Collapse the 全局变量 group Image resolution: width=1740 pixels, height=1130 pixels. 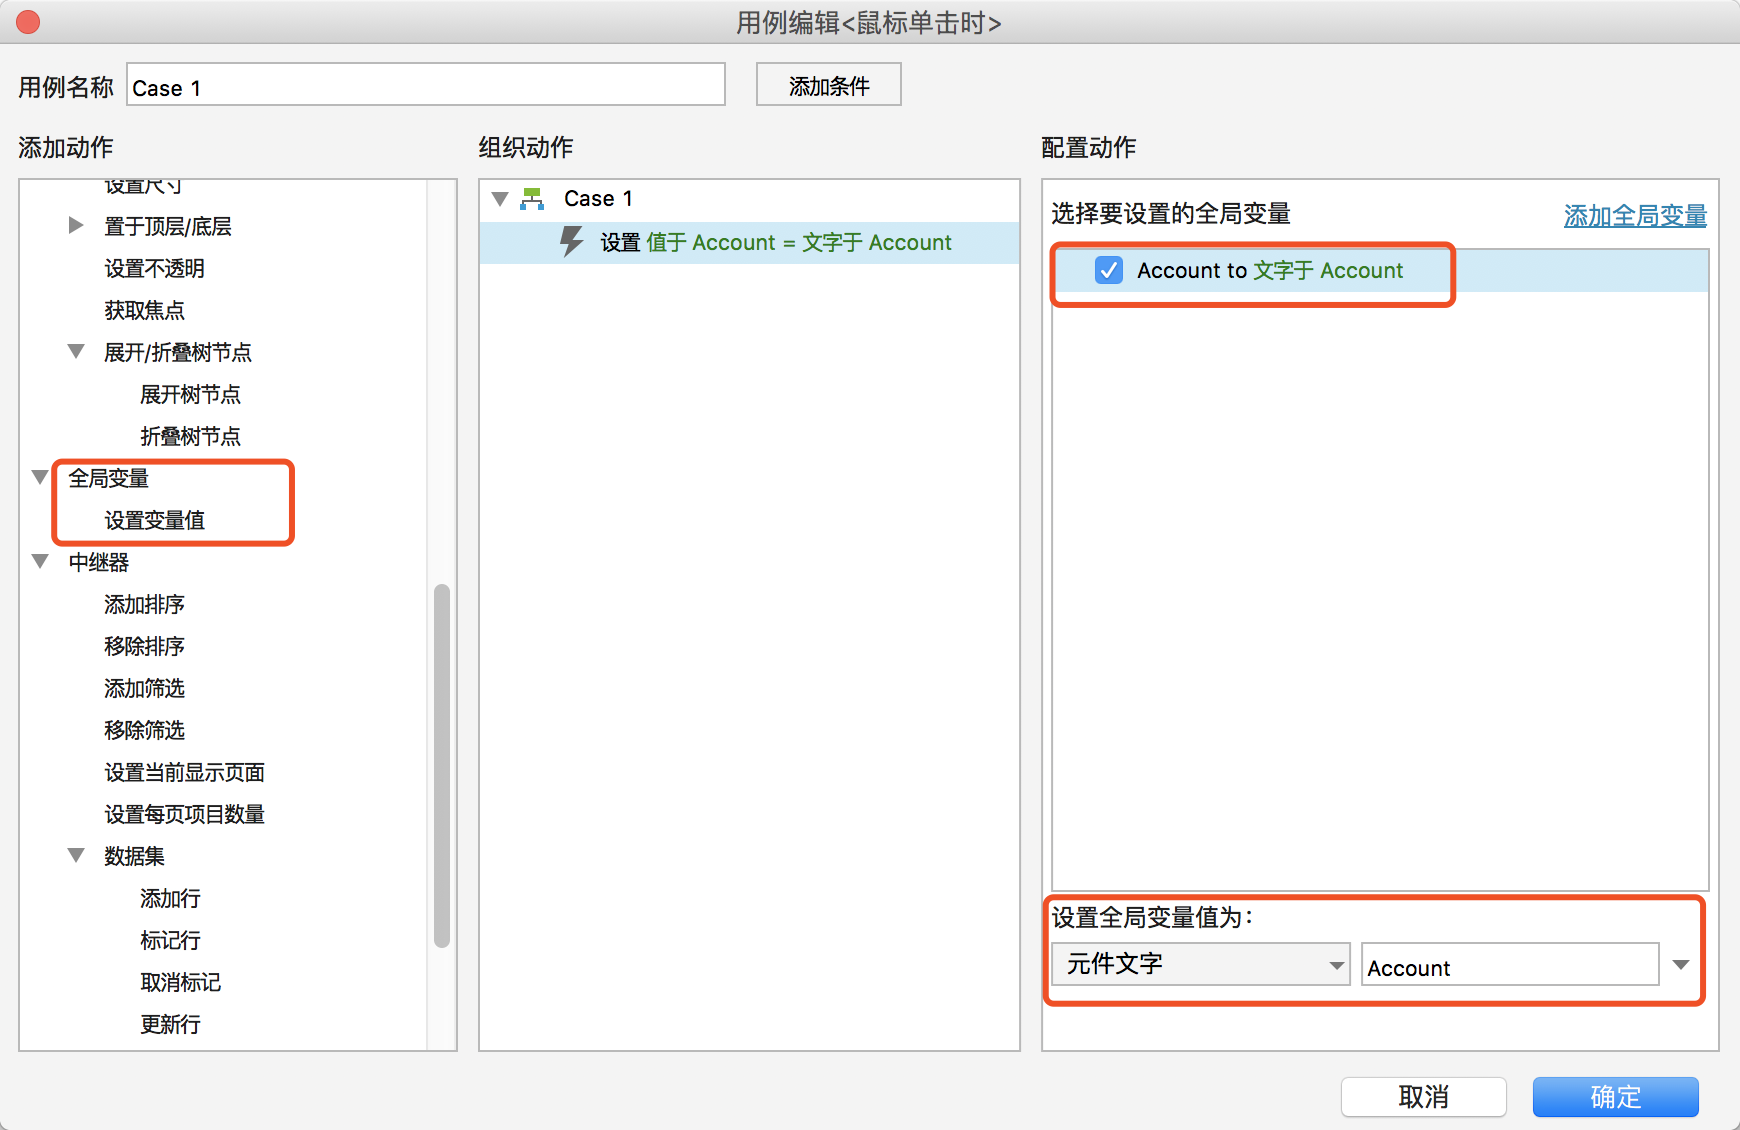tap(40, 478)
